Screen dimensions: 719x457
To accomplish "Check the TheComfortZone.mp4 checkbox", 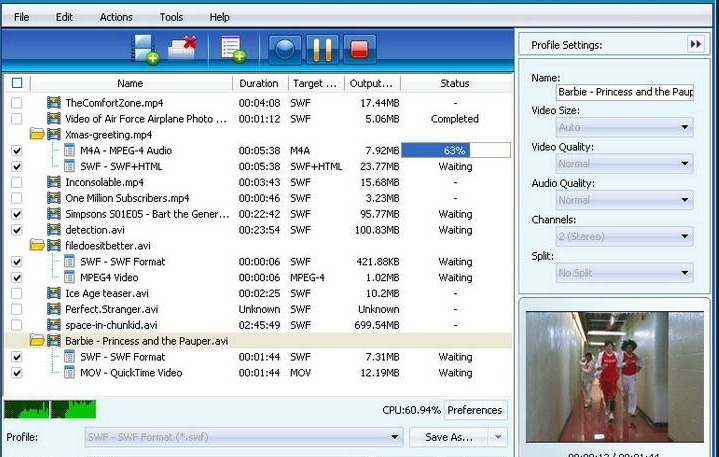I will coord(16,103).
